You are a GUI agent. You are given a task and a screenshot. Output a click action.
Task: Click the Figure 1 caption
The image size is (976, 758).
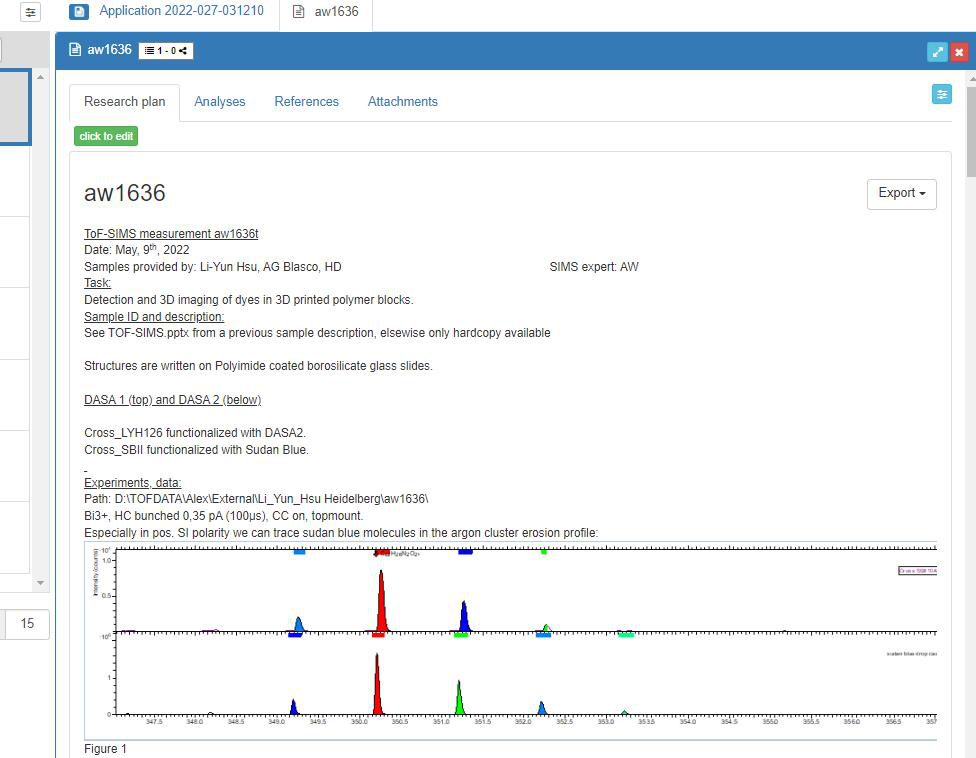(x=105, y=749)
